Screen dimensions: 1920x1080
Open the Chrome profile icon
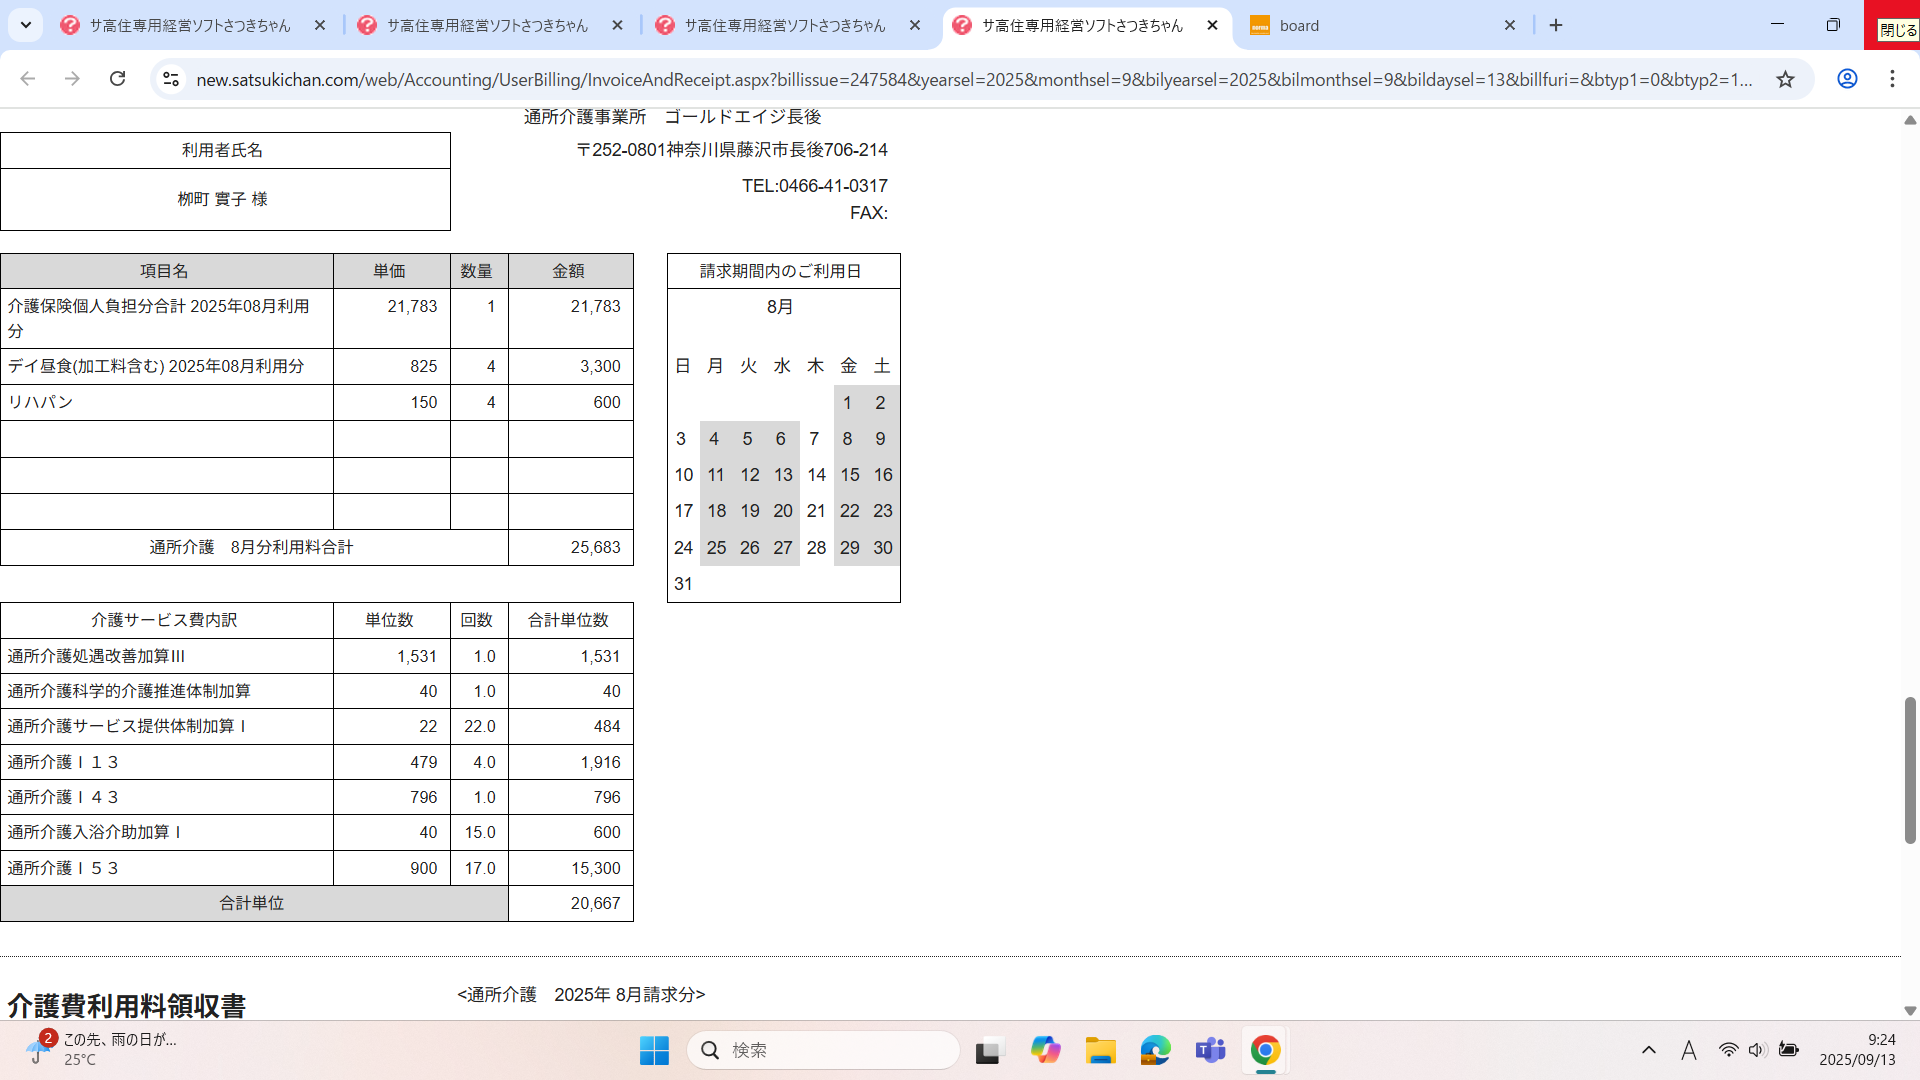point(1847,79)
